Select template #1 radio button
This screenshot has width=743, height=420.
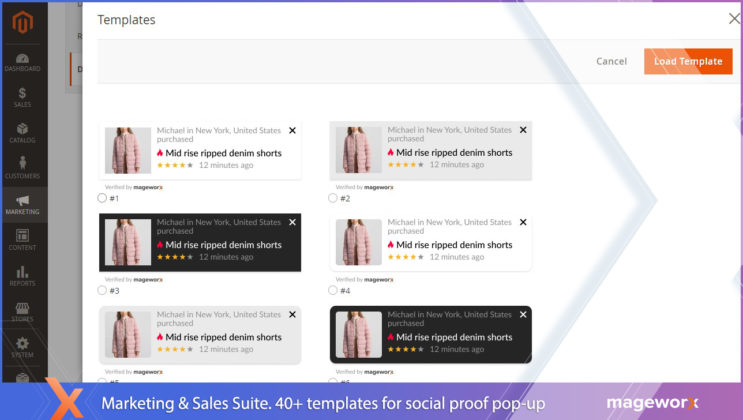pyautogui.click(x=102, y=198)
